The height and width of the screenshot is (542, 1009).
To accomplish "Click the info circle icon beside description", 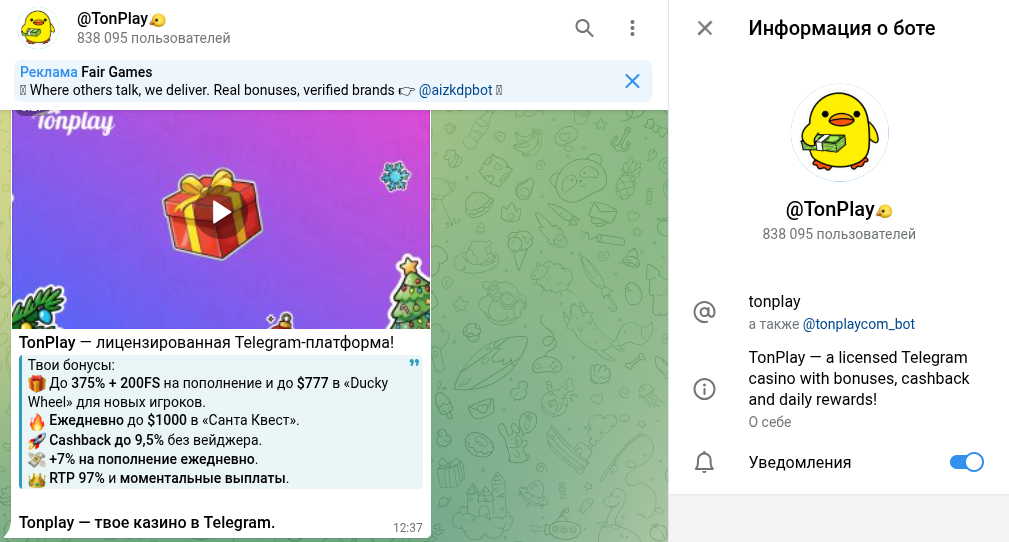I will click(x=705, y=388).
